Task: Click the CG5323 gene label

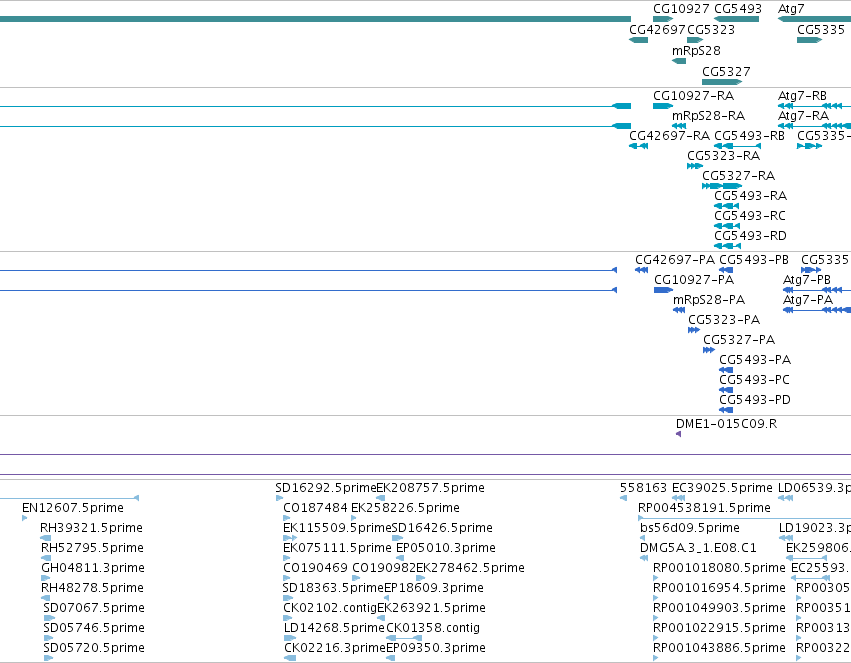Action: (711, 29)
